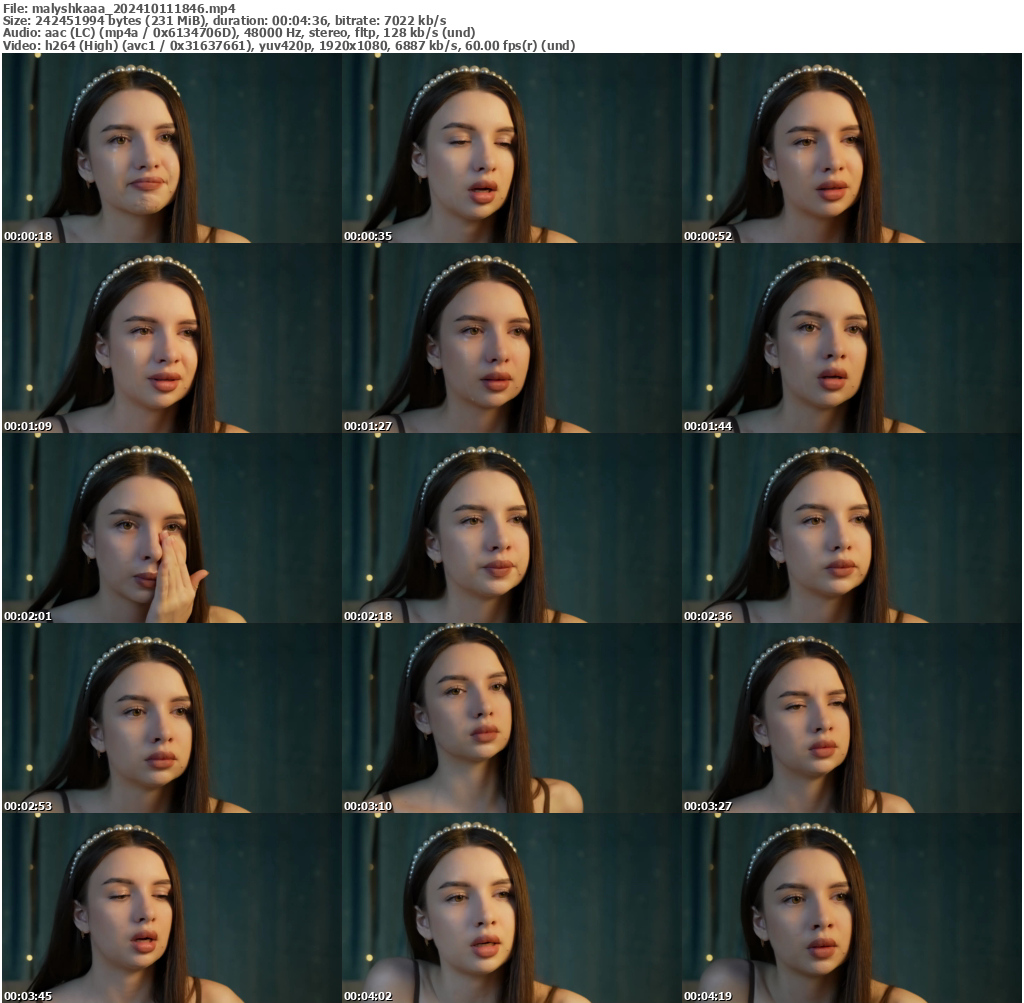
Task: Select the thumbnail at 00:02:18
Action: click(x=512, y=529)
